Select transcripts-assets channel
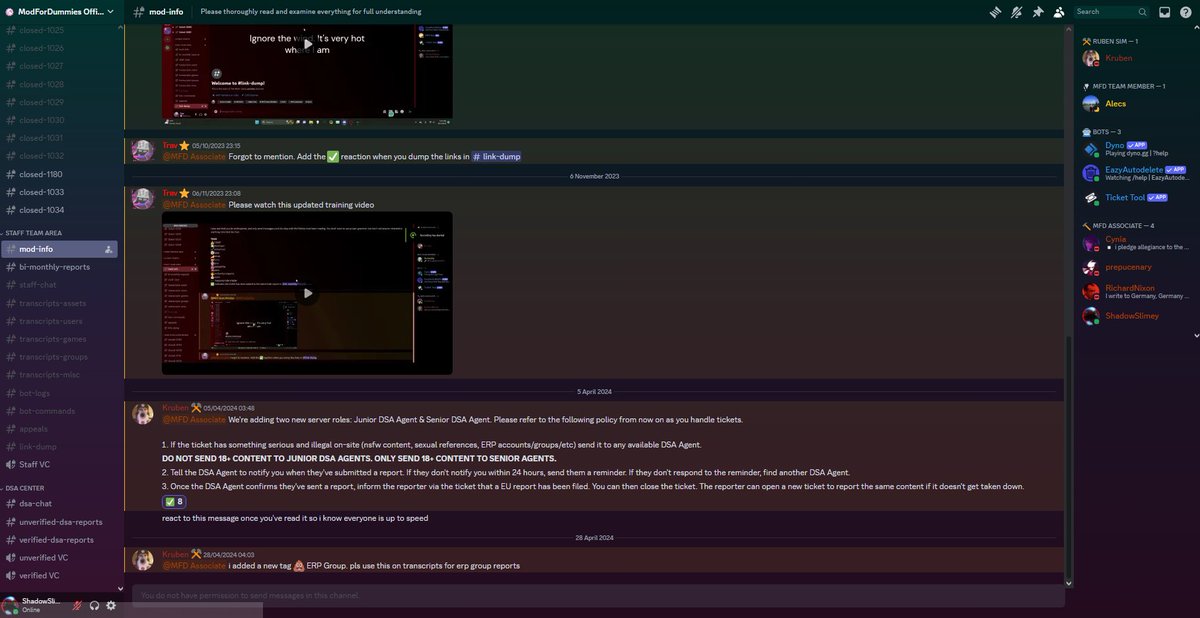Image resolution: width=1200 pixels, height=618 pixels. (60, 303)
